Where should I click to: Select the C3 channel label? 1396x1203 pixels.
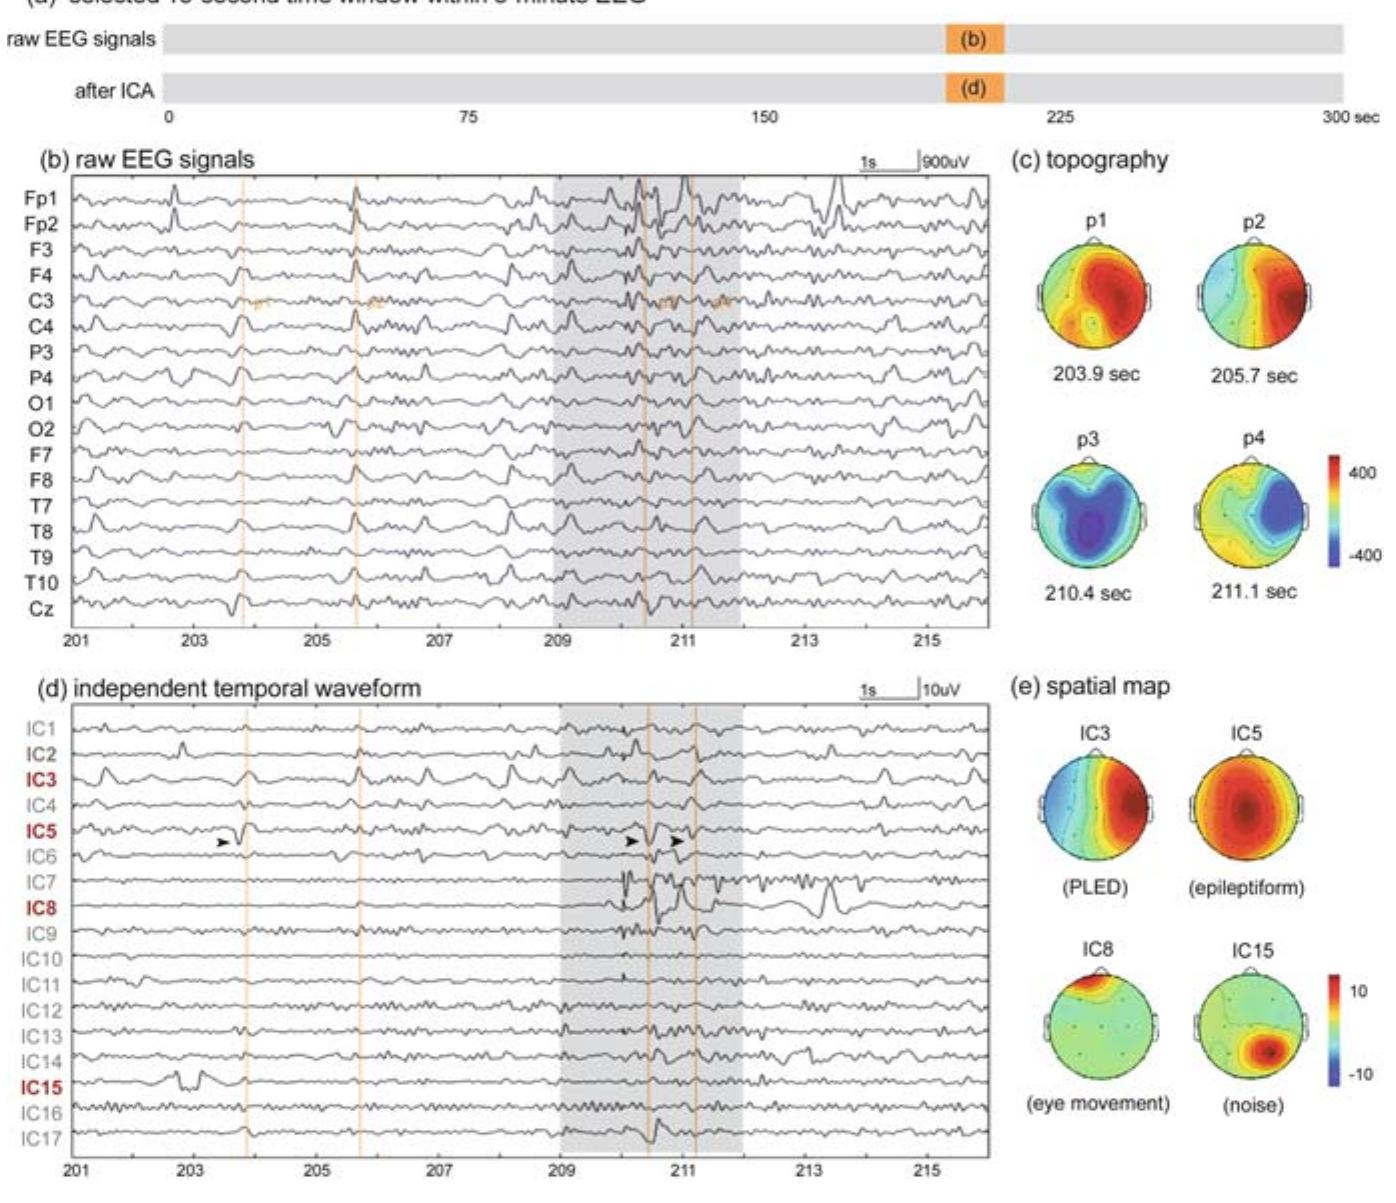(41, 301)
